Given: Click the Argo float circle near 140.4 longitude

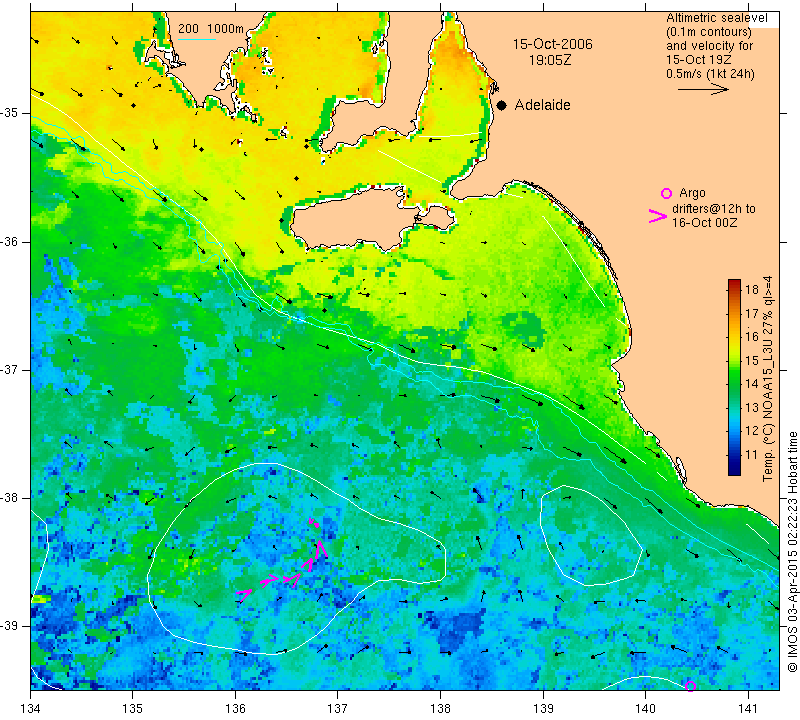Looking at the screenshot, I should (x=690, y=686).
